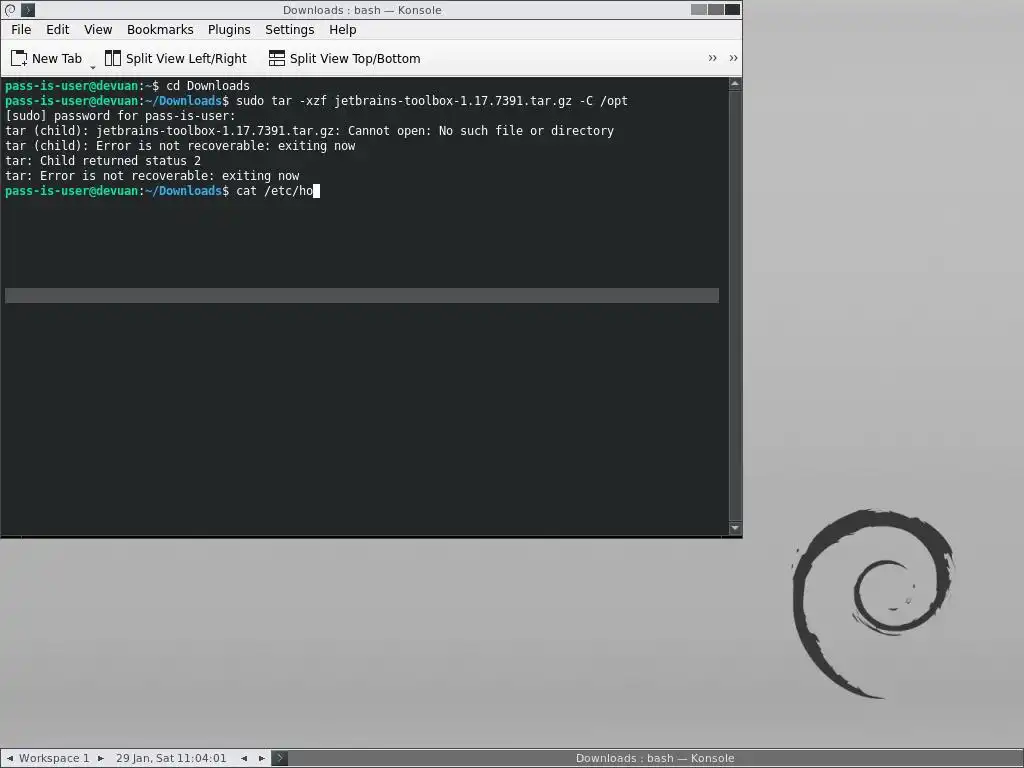Click the previous workspace arrow left of Workspace 1
The width and height of the screenshot is (1024, 768).
[x=10, y=758]
